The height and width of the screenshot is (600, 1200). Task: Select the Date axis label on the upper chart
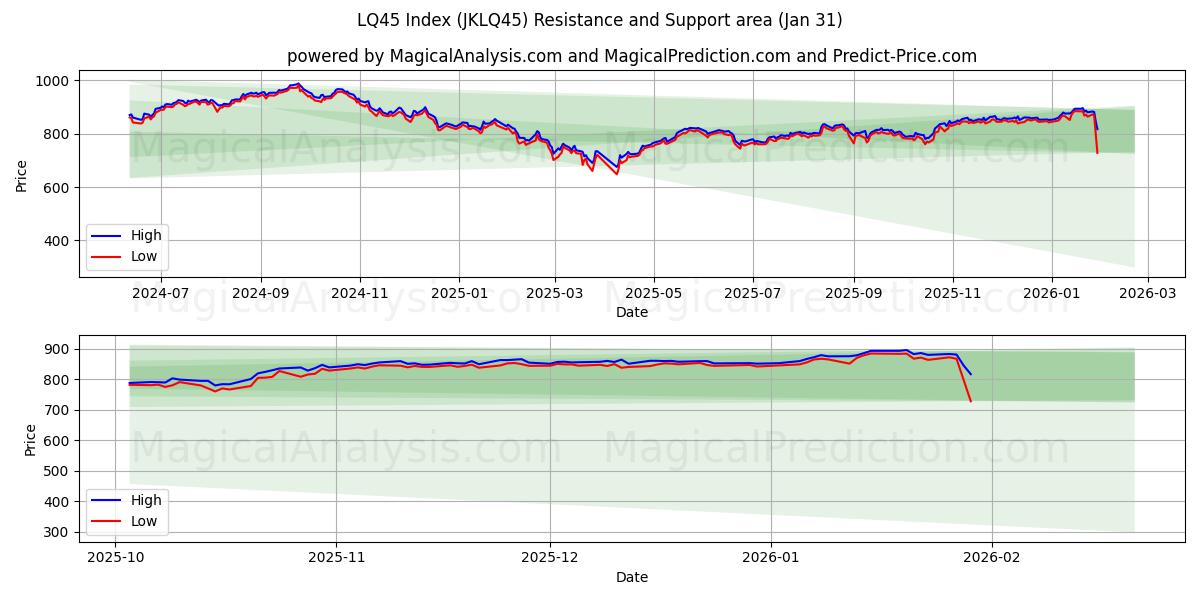[630, 314]
